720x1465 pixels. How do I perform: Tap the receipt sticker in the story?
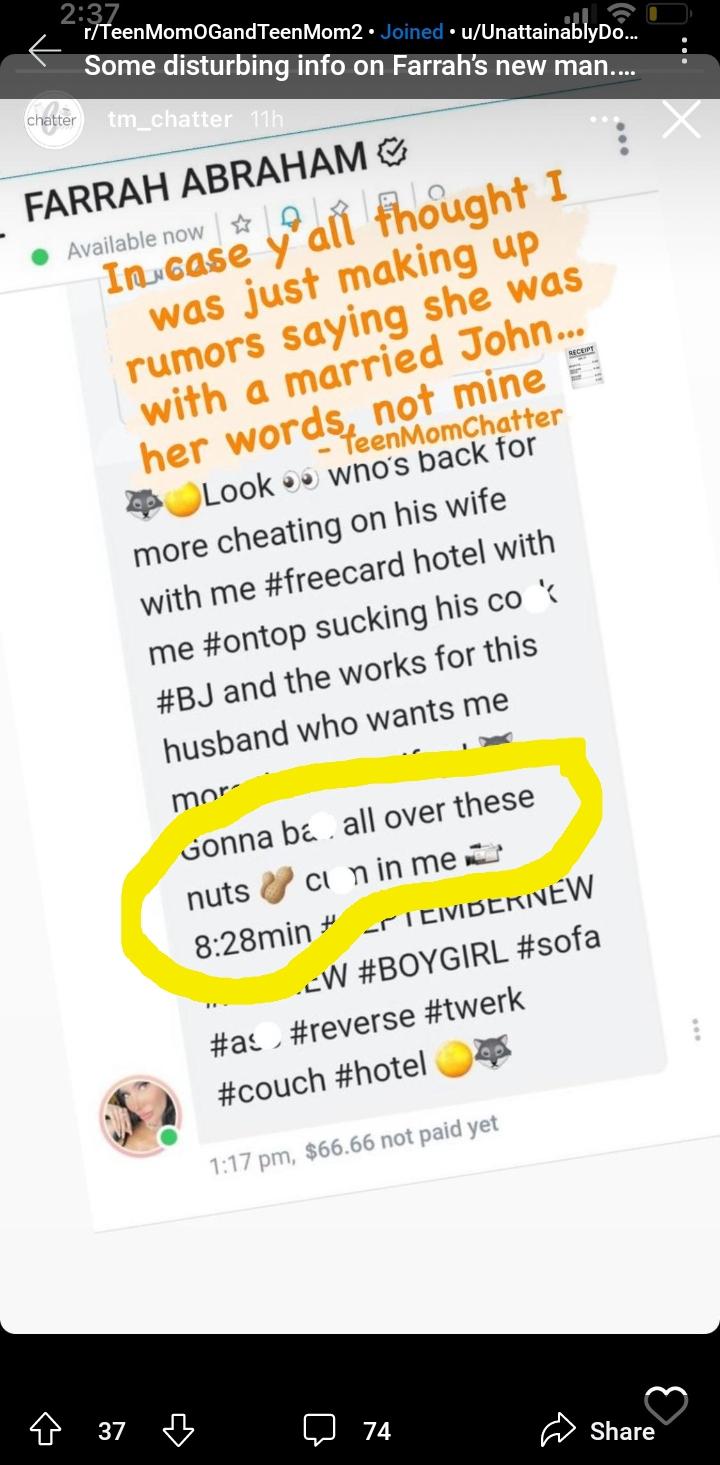tap(583, 370)
